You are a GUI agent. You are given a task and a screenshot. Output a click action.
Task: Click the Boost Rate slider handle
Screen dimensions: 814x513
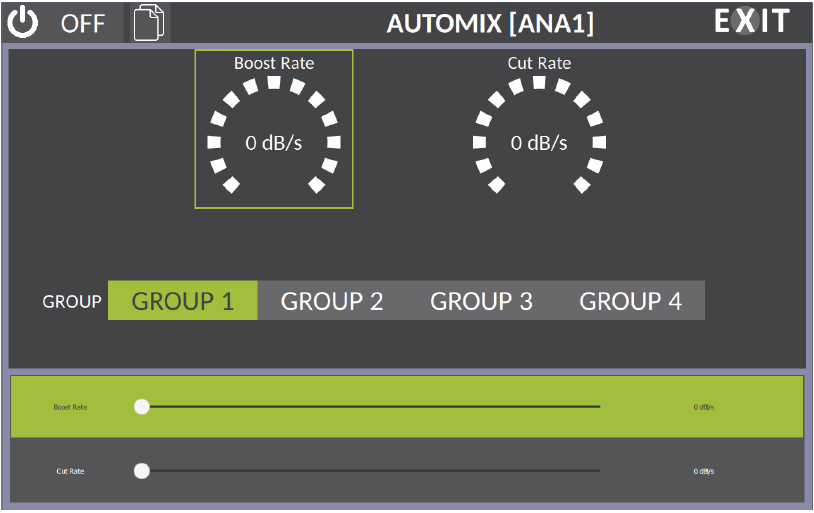(142, 407)
